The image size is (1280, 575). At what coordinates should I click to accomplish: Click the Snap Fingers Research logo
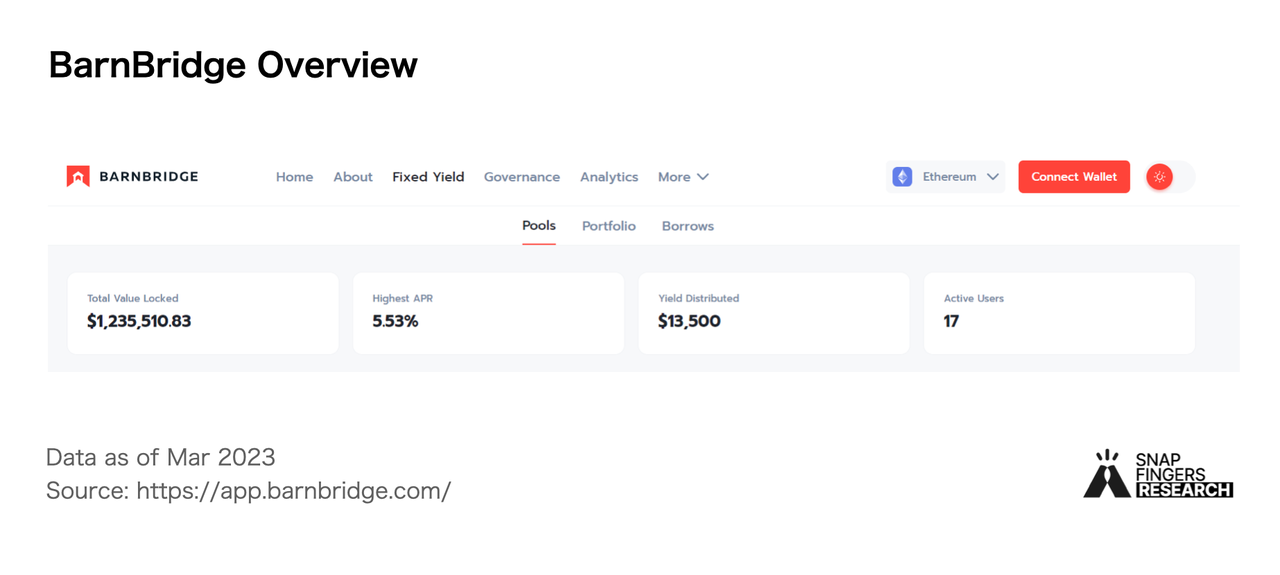(1158, 474)
